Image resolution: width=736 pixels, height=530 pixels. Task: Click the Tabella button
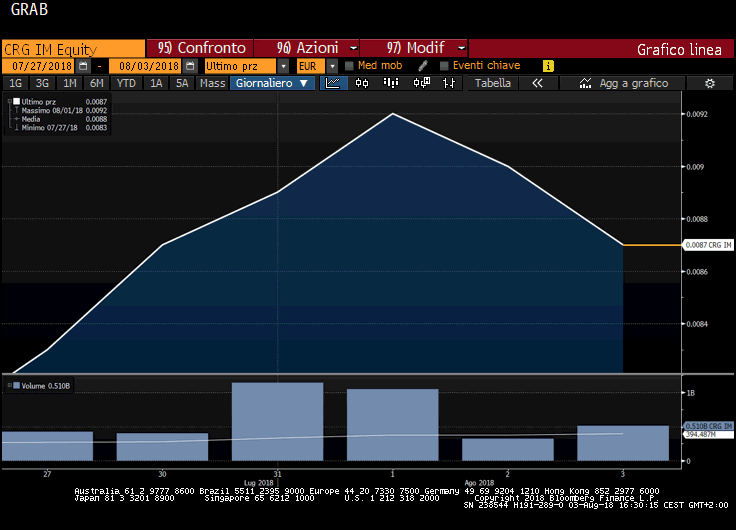click(492, 83)
